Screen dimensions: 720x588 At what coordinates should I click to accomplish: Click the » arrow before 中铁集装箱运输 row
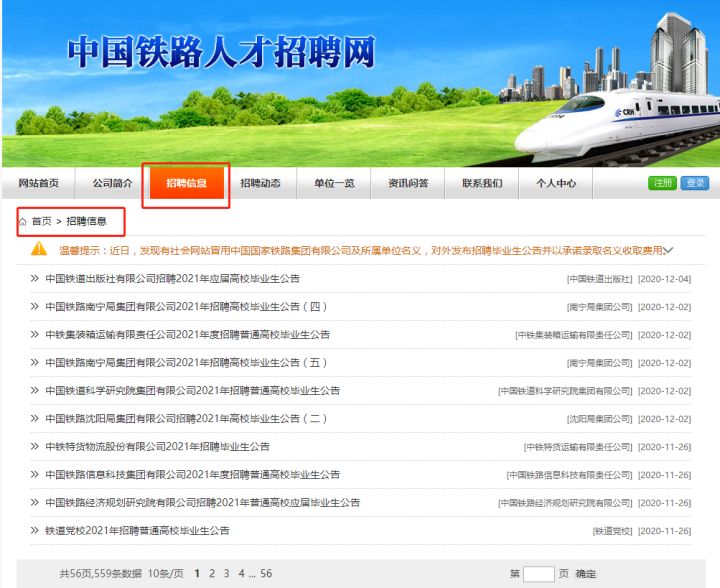tap(34, 334)
